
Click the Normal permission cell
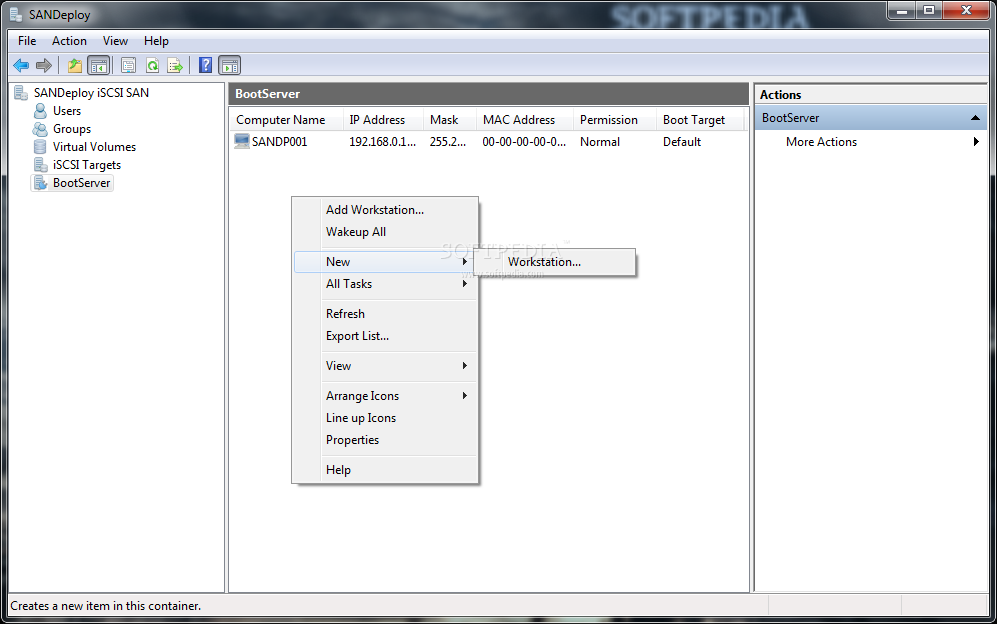coord(600,142)
